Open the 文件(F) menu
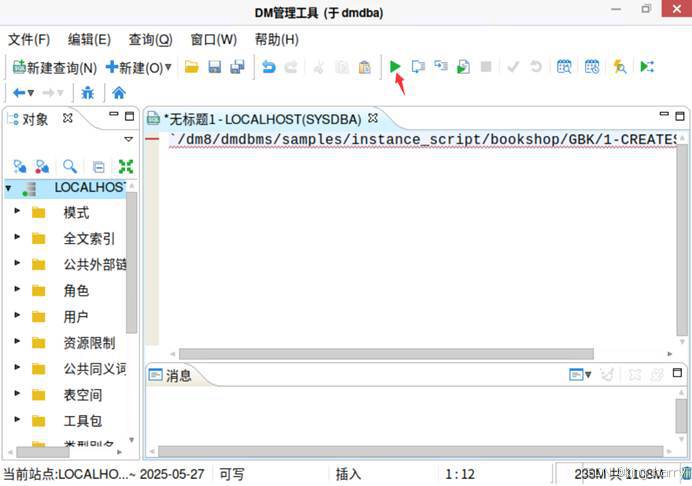692x486 pixels. pos(29,40)
